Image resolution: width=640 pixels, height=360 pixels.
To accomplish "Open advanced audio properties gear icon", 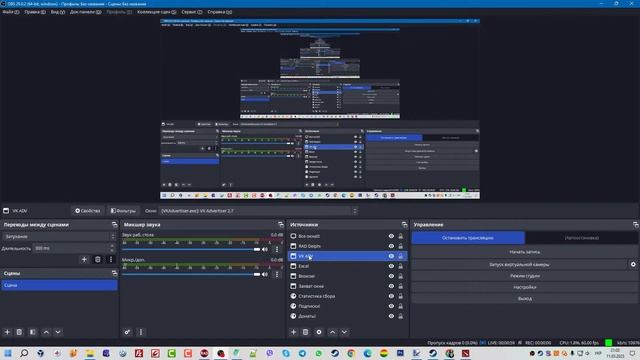I will tap(127, 332).
